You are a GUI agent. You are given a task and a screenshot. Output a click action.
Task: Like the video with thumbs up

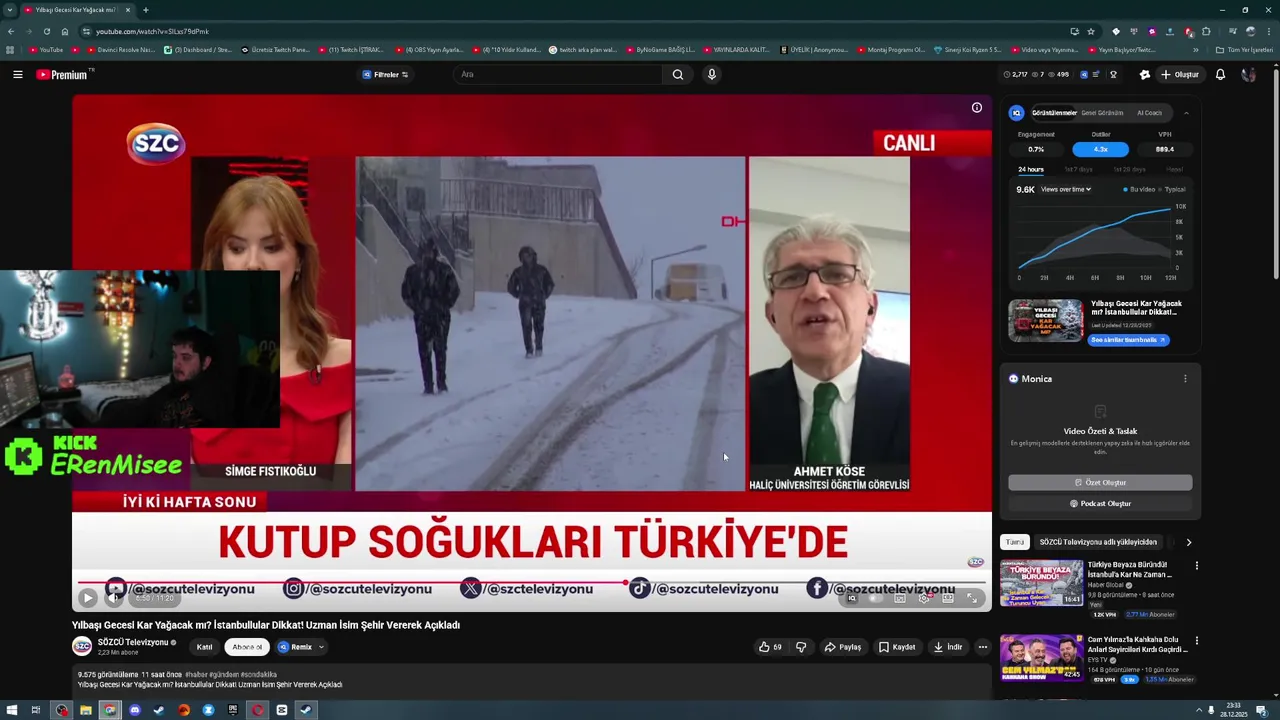coord(770,647)
